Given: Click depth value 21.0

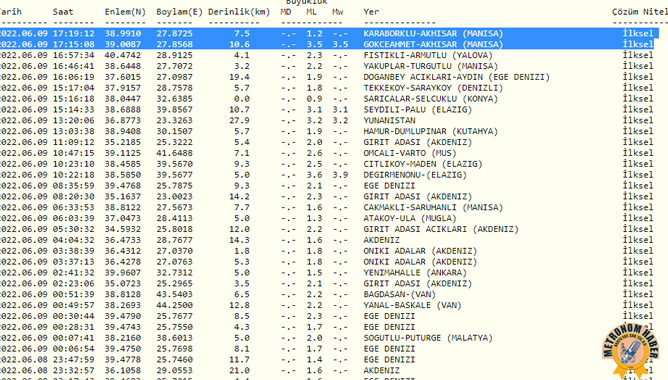Looking at the screenshot, I should click(x=239, y=371).
